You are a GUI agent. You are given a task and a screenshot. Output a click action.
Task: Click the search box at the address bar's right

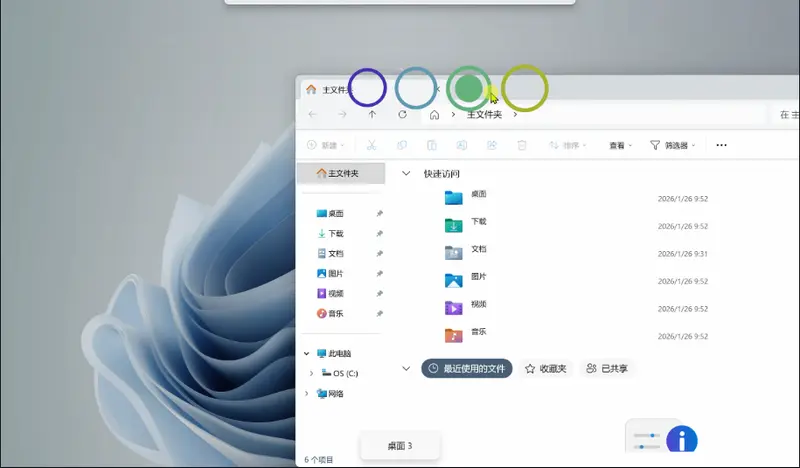click(x=786, y=115)
